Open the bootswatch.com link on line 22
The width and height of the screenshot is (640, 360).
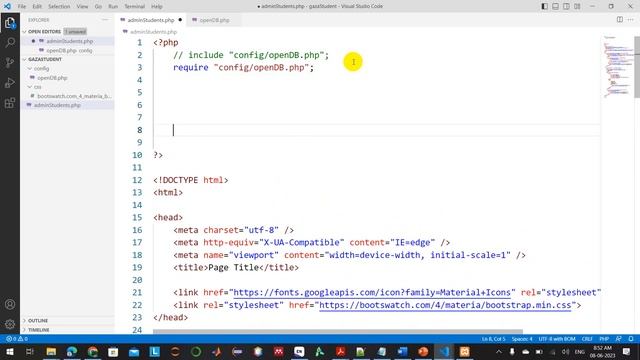pyautogui.click(x=445, y=305)
